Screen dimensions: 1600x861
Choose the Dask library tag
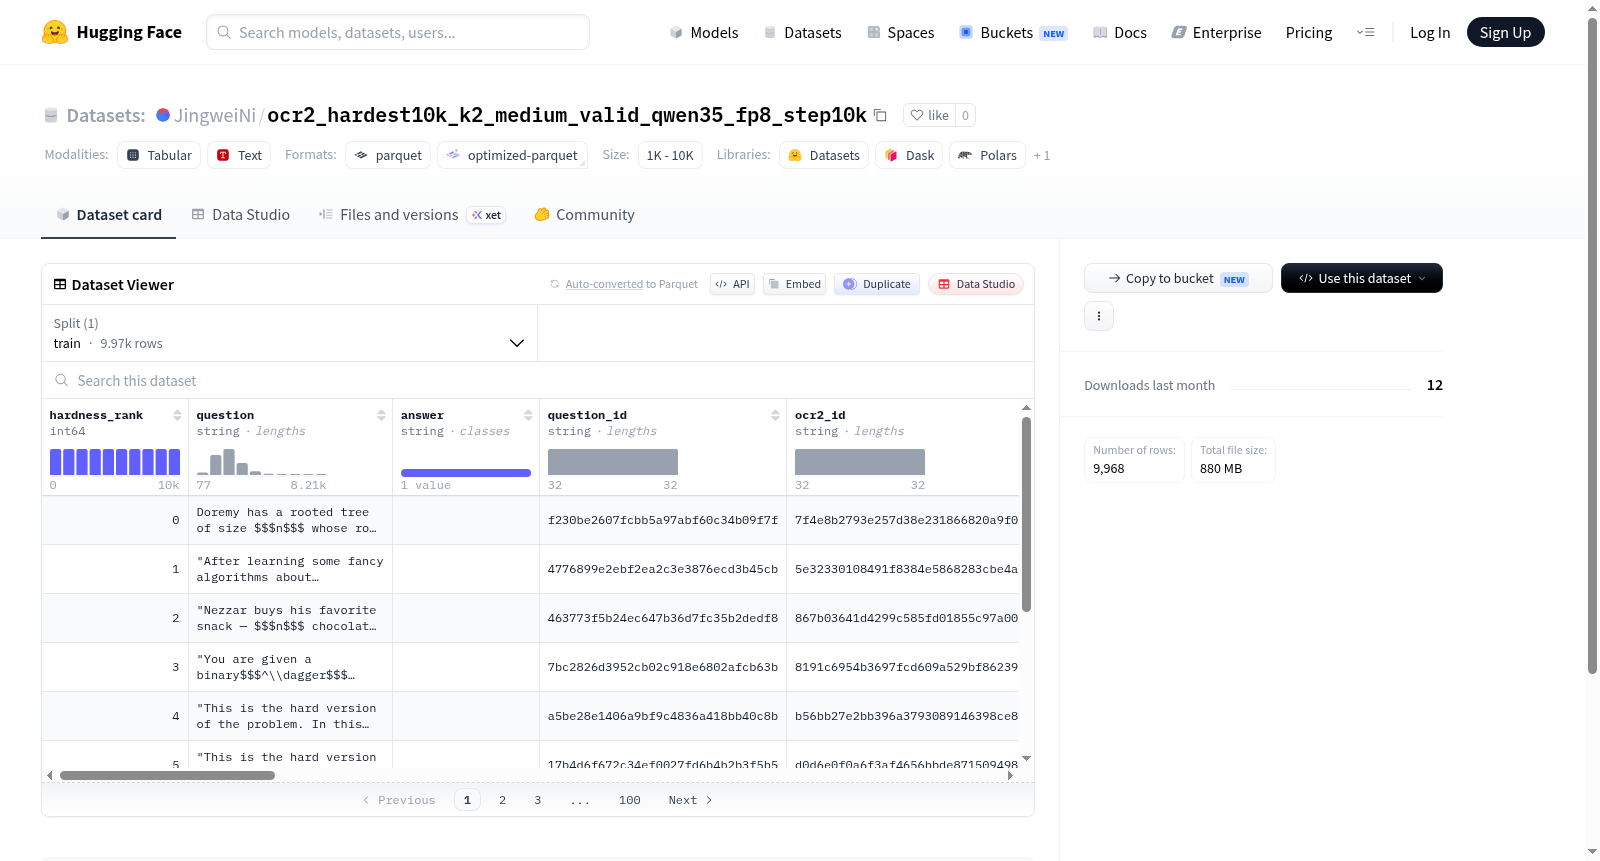click(x=909, y=155)
